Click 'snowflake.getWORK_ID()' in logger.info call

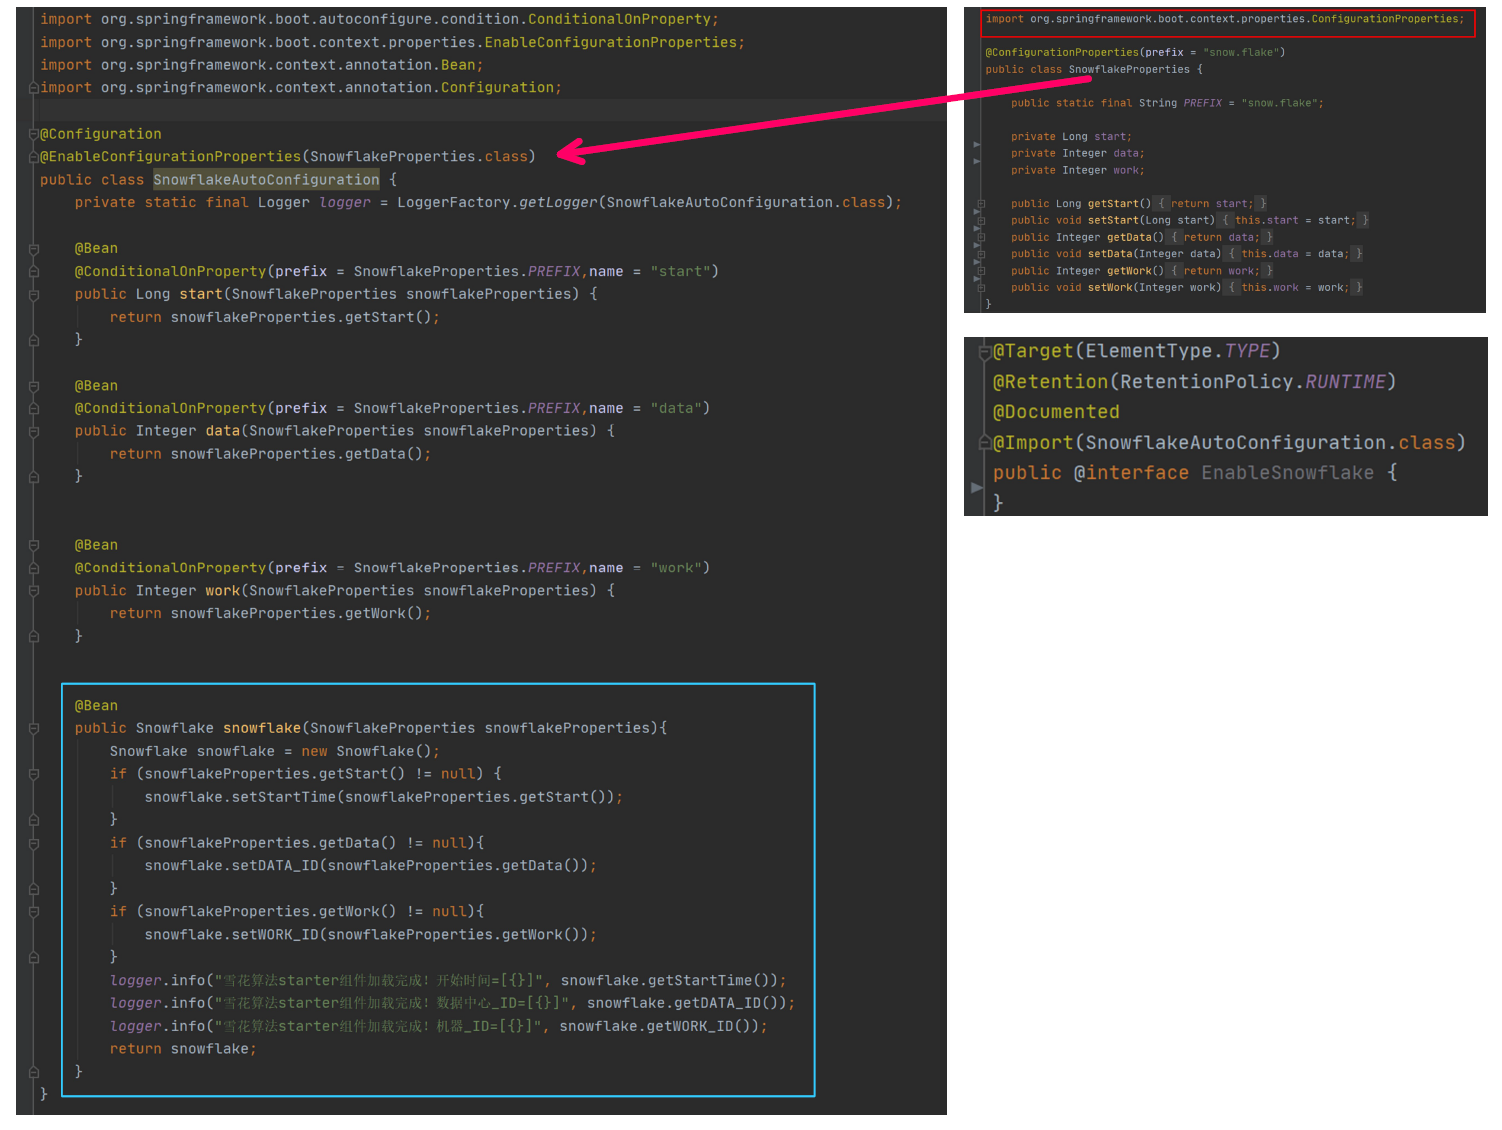pos(659,1027)
